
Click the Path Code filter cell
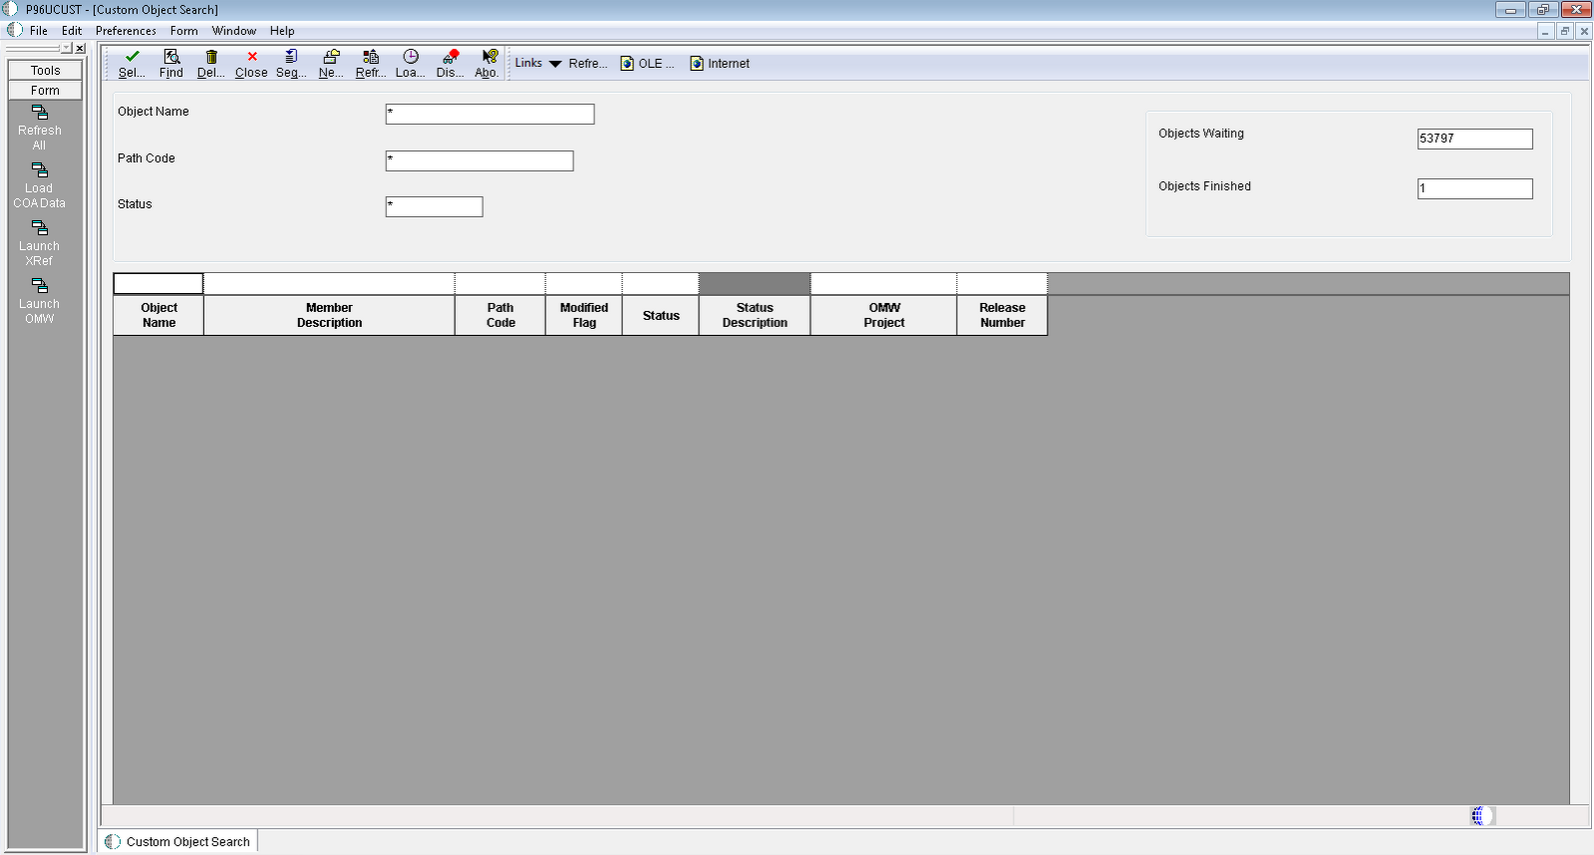tap(500, 284)
